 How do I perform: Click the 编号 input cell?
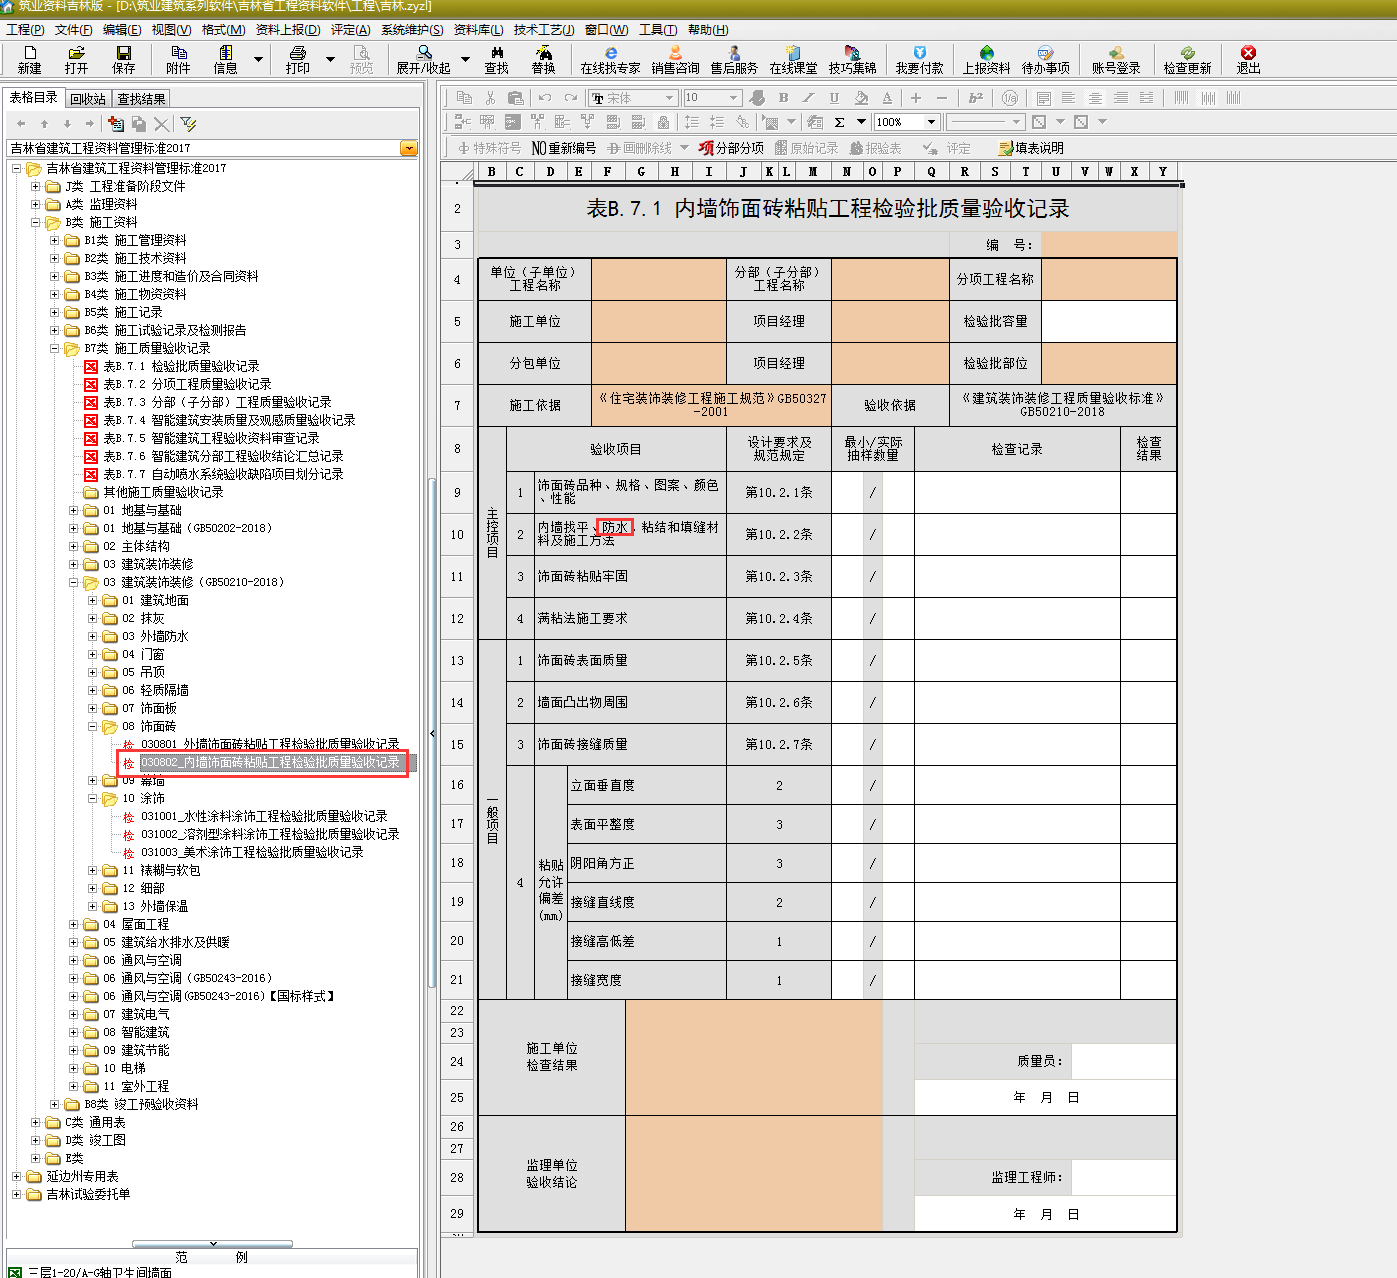coord(1109,244)
